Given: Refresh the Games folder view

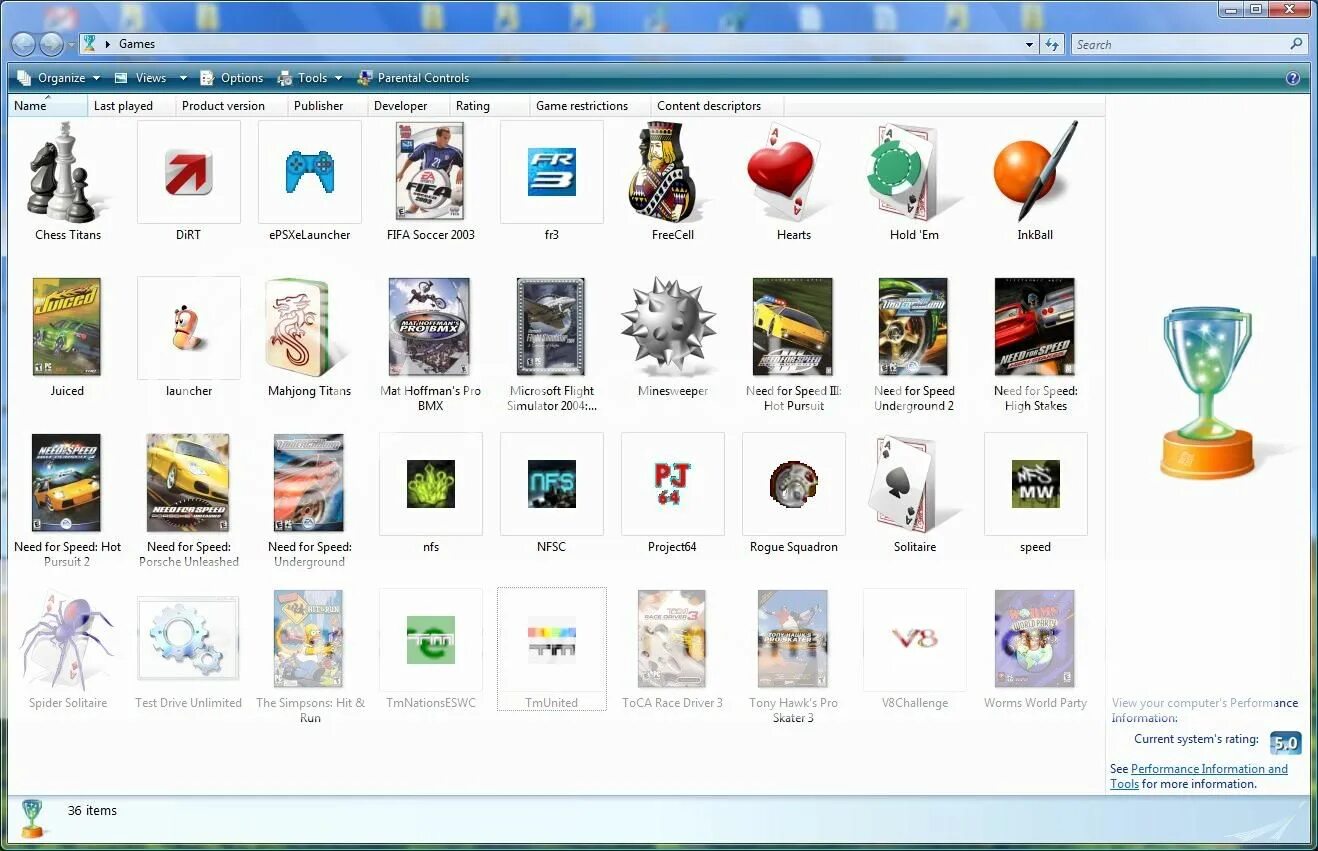Looking at the screenshot, I should coord(1052,45).
